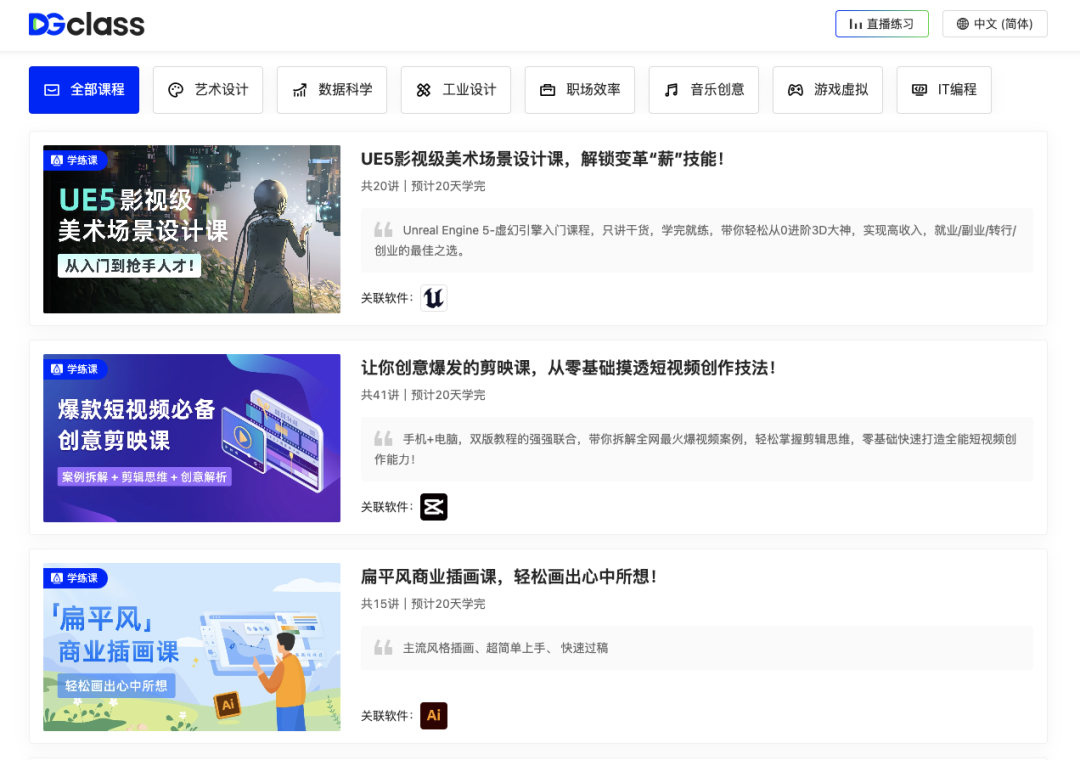Click the 扁平风商业插画课 thumbnail

click(191, 647)
